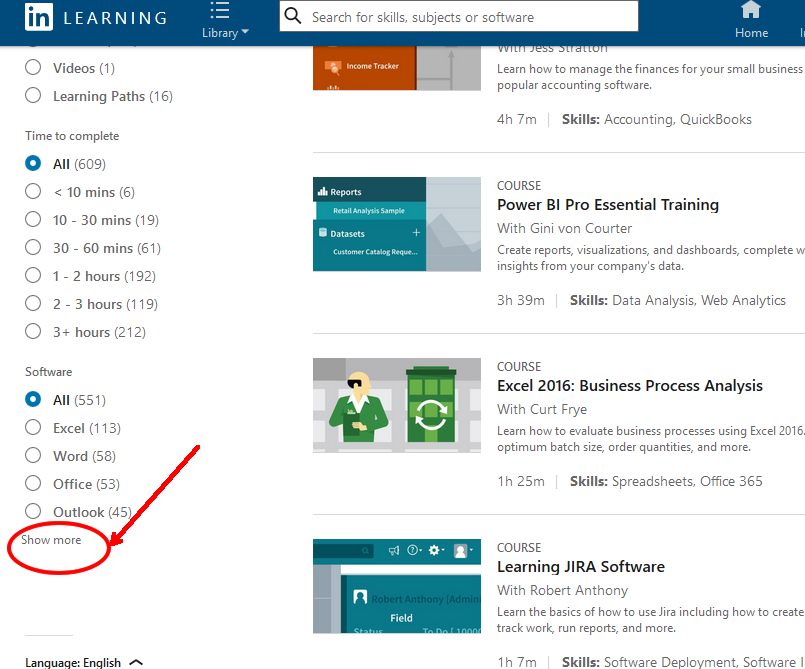Click the 'Software' filter heading
805x669 pixels.
click(48, 372)
